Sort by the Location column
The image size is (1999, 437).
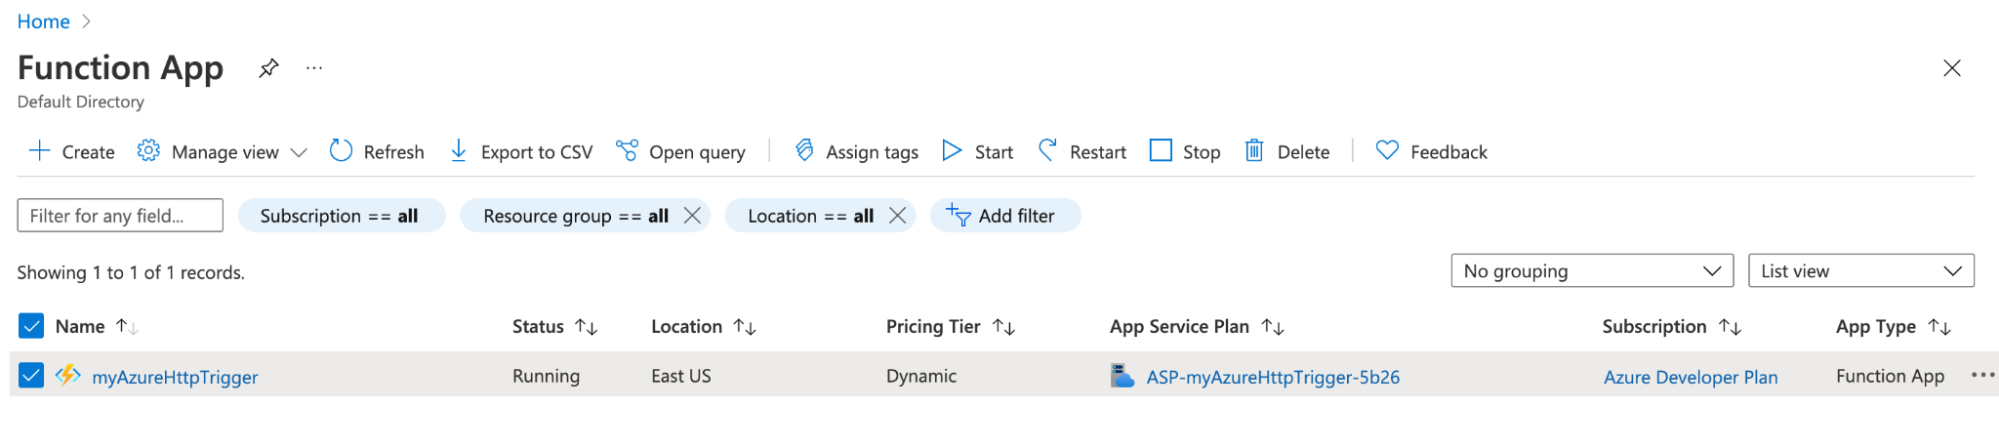[703, 326]
